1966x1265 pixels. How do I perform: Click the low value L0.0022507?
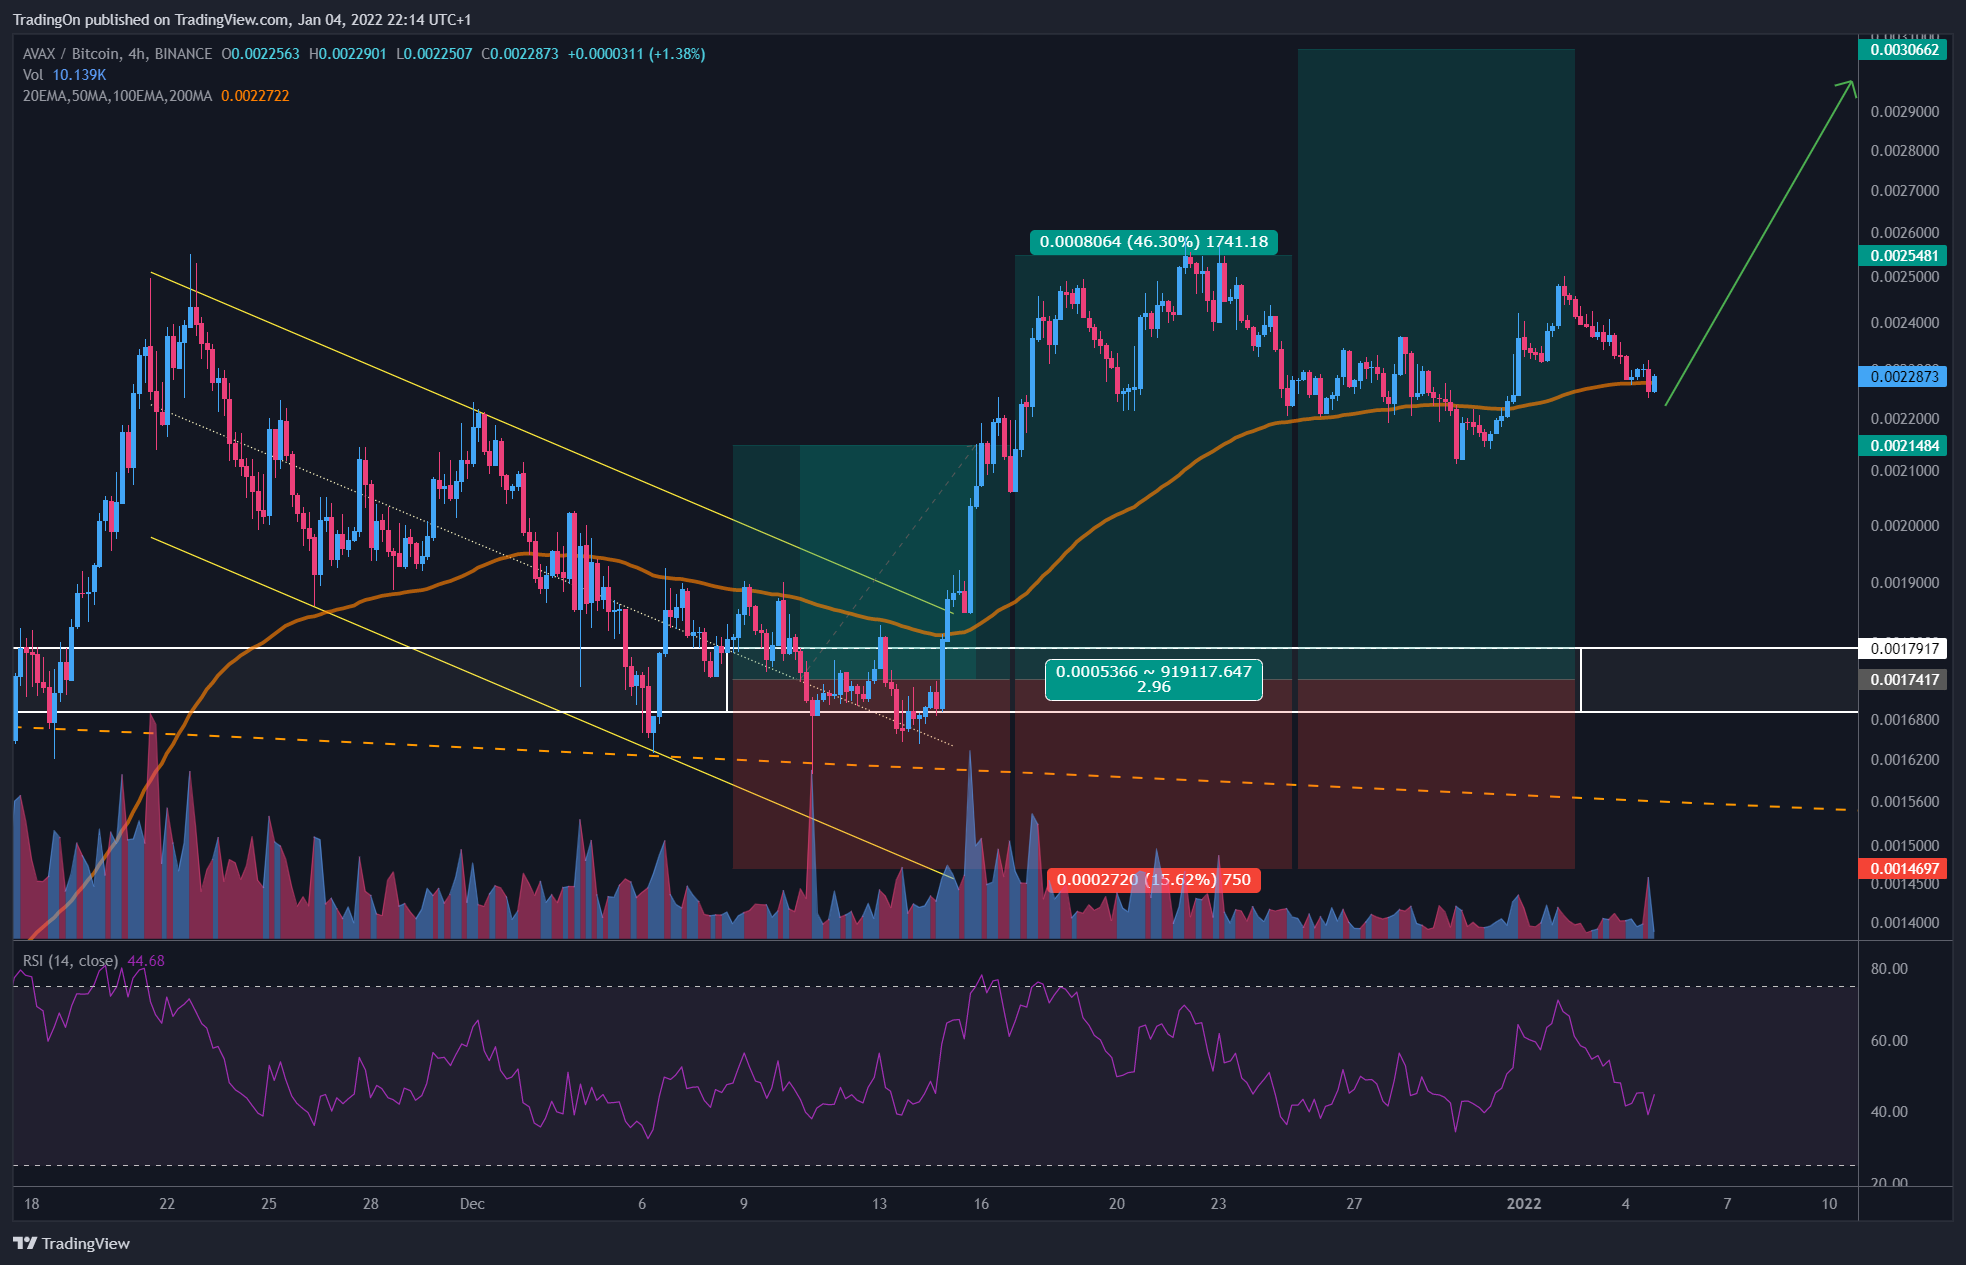pos(434,54)
